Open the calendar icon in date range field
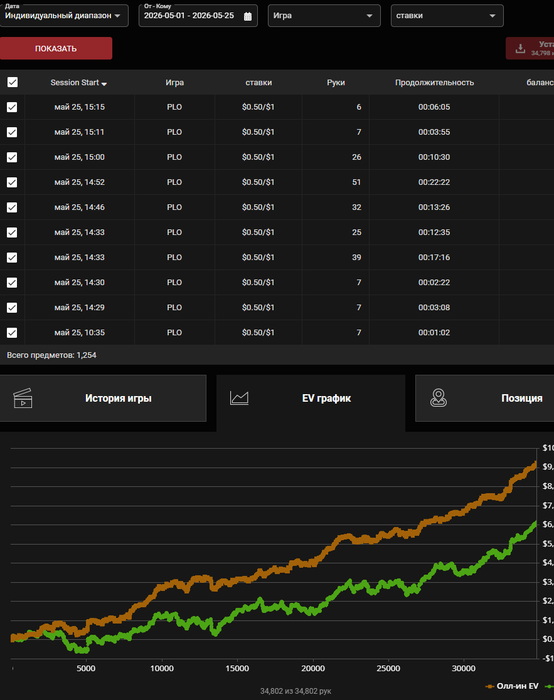The width and height of the screenshot is (554, 700). click(x=248, y=17)
